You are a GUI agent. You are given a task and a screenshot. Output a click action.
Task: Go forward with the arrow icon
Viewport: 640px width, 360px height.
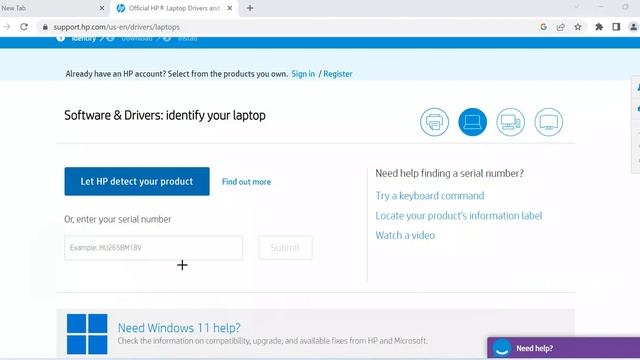point(7,27)
